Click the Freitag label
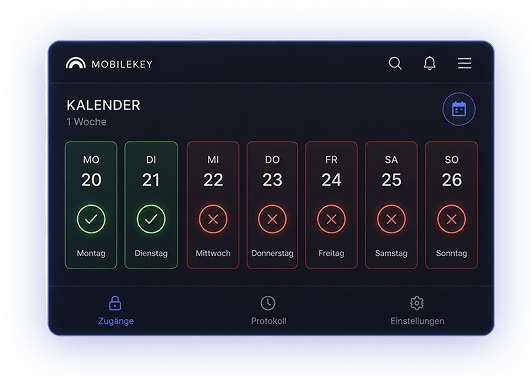Viewport: 531px width, 376px height. (331, 253)
